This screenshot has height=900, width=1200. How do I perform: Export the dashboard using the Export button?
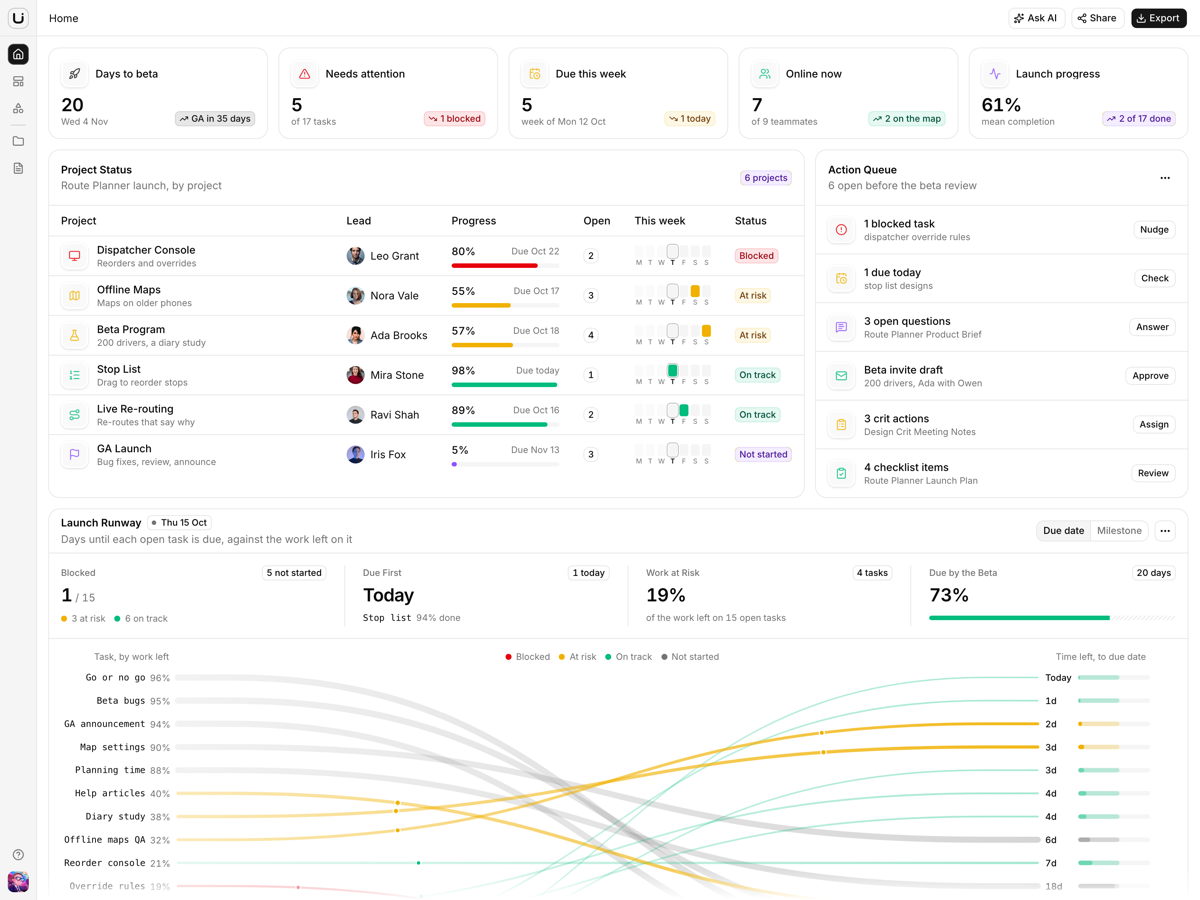click(x=1159, y=18)
